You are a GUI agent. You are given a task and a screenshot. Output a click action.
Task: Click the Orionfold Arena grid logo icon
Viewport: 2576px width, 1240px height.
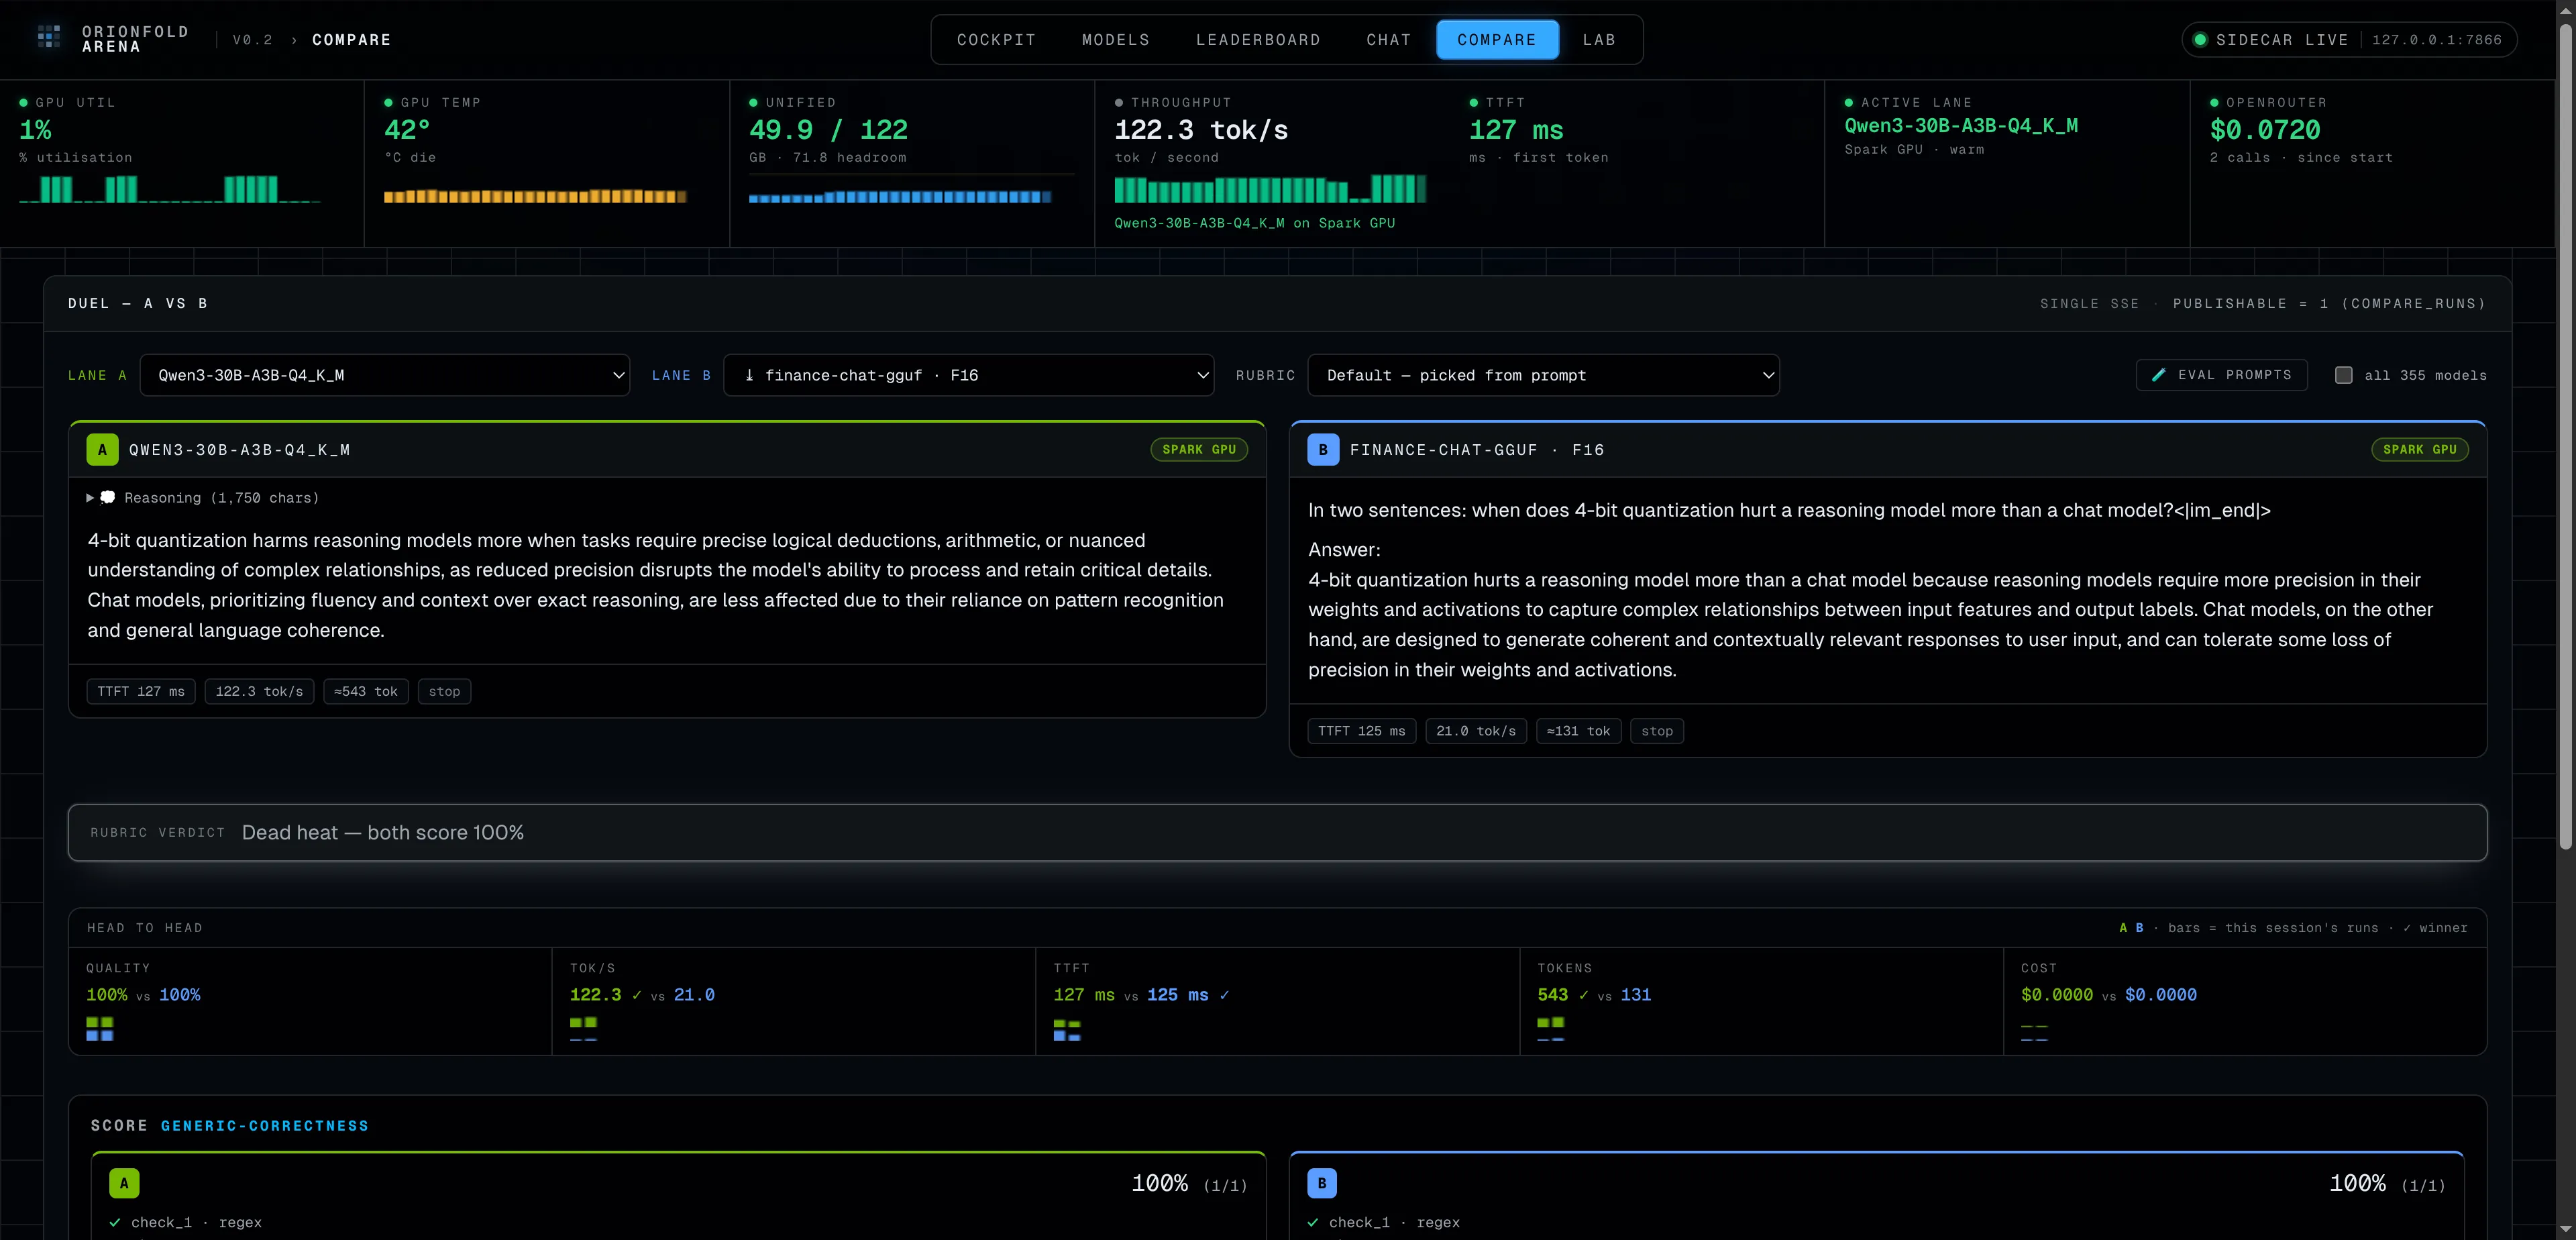pyautogui.click(x=49, y=38)
